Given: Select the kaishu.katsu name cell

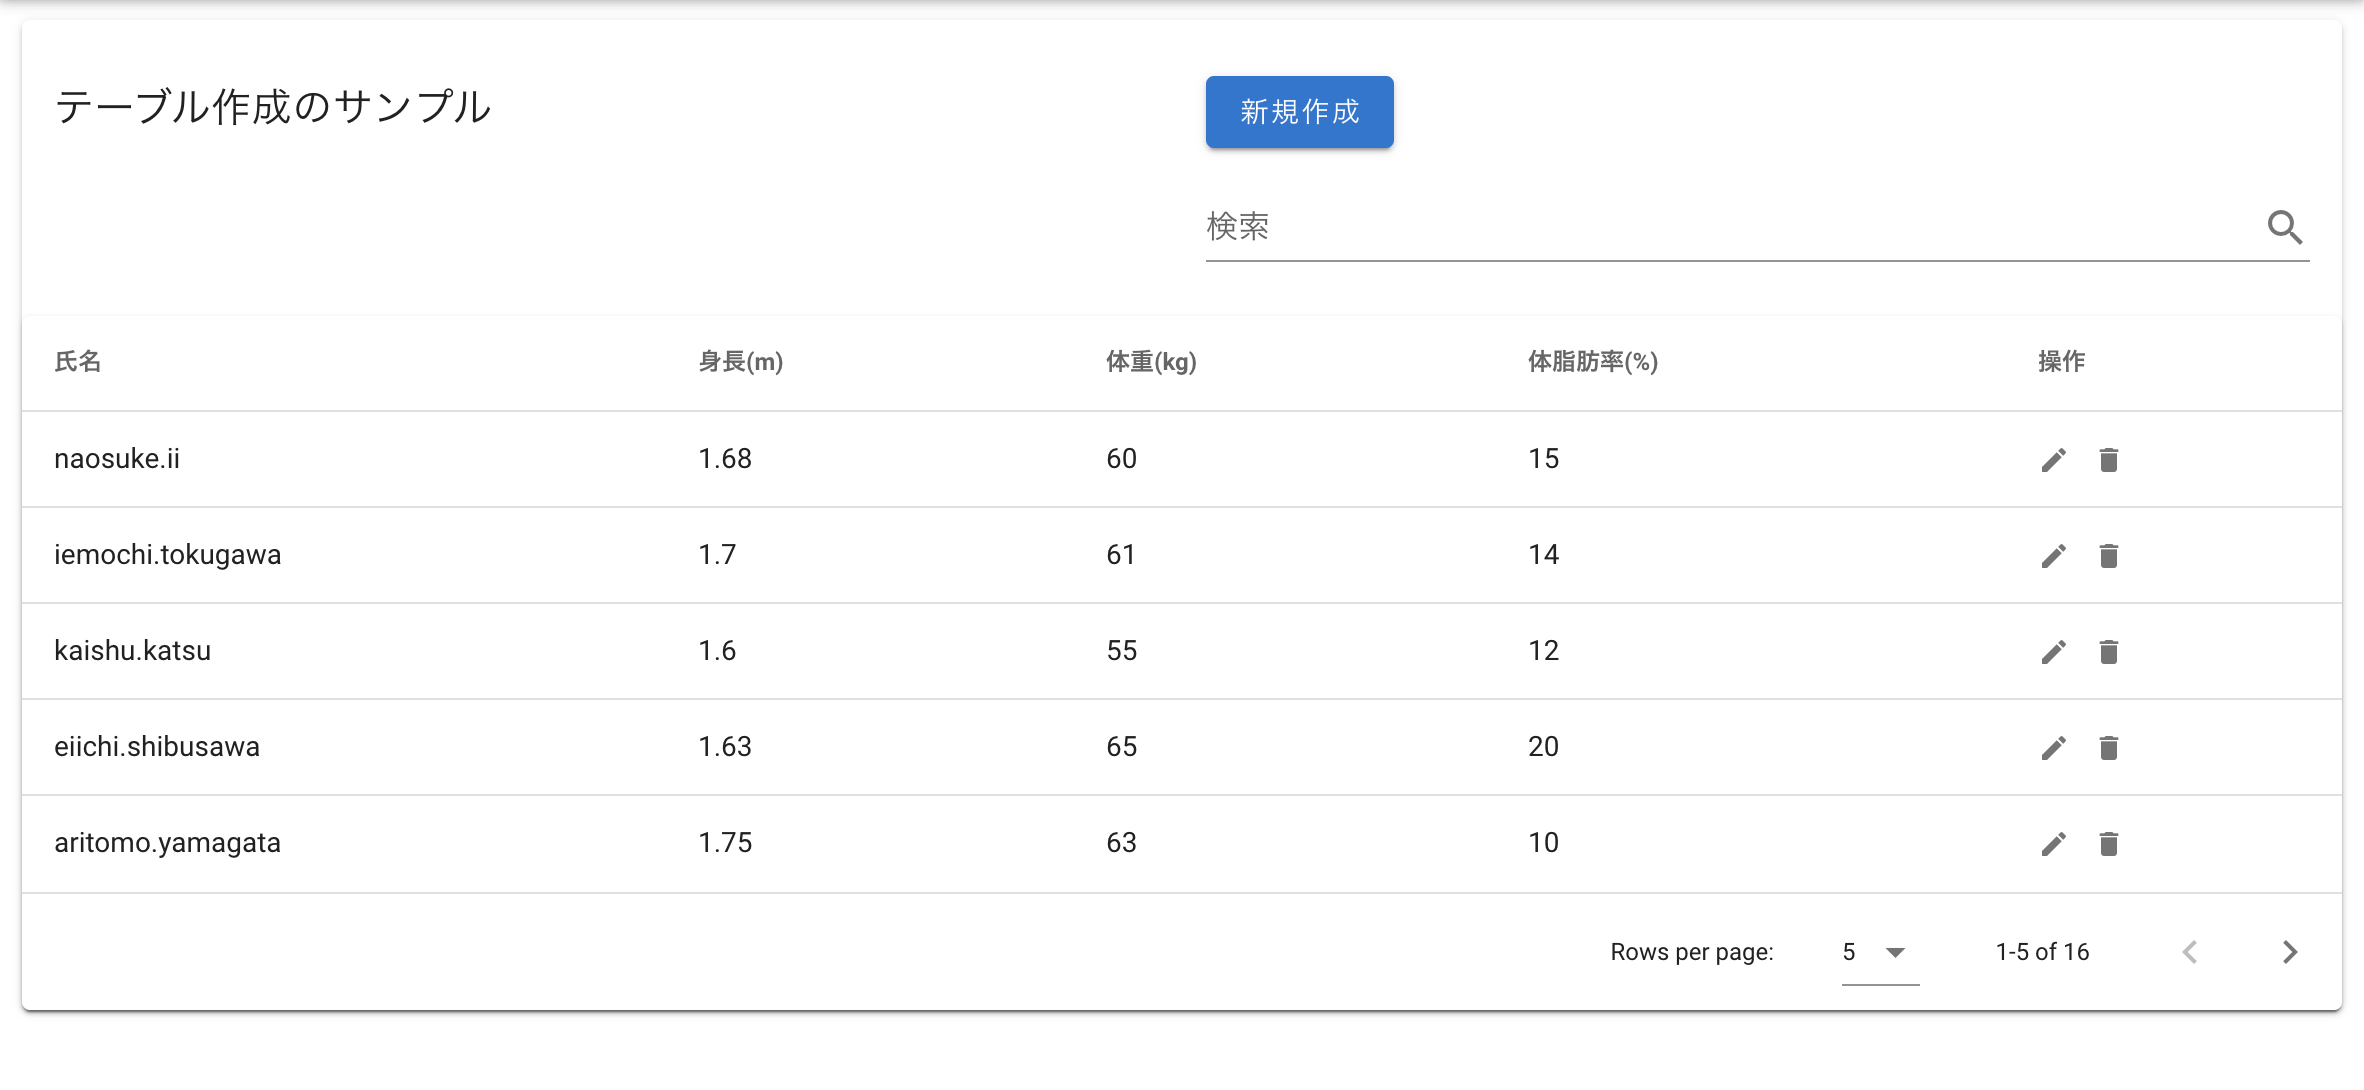Looking at the screenshot, I should 132,650.
